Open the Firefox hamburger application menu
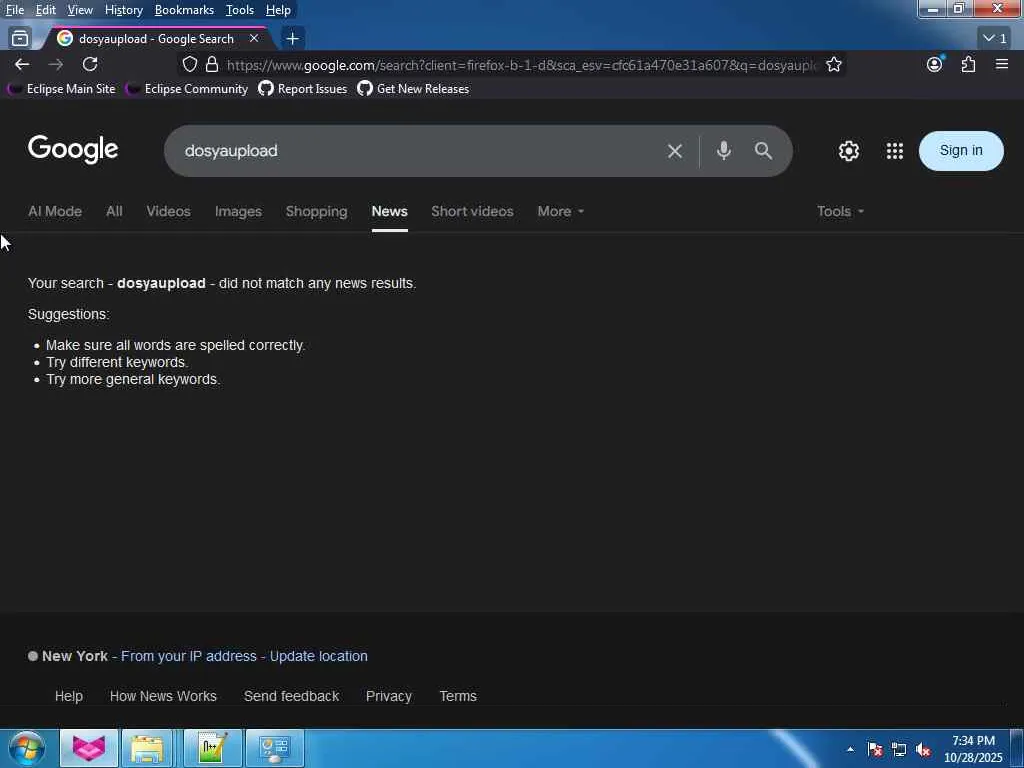 click(1002, 64)
